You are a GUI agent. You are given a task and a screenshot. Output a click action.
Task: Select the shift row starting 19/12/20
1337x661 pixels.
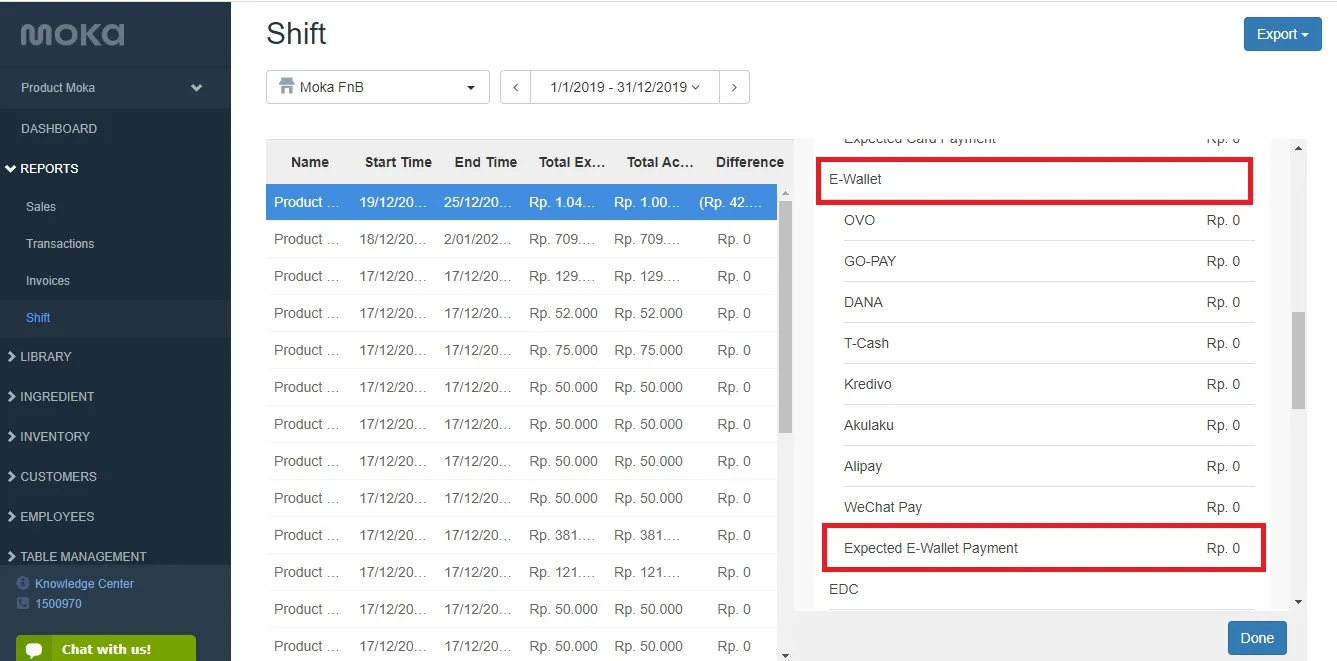coord(521,202)
